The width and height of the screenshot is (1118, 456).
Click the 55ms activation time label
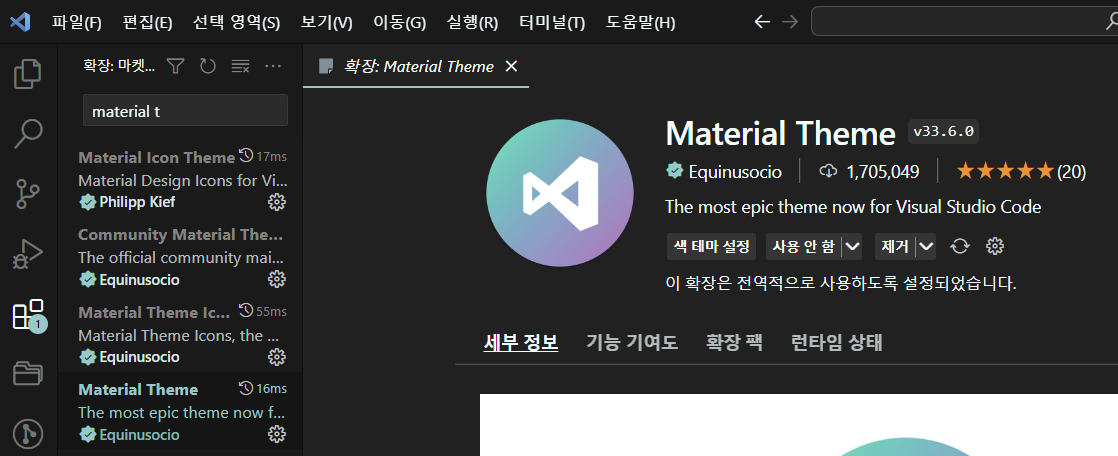(x=271, y=311)
